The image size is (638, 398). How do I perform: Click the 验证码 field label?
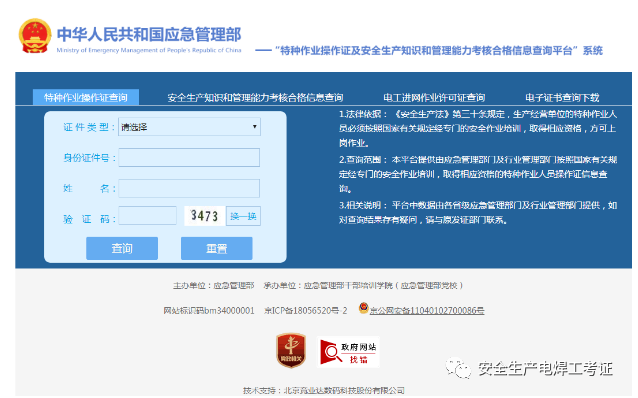coord(89,219)
